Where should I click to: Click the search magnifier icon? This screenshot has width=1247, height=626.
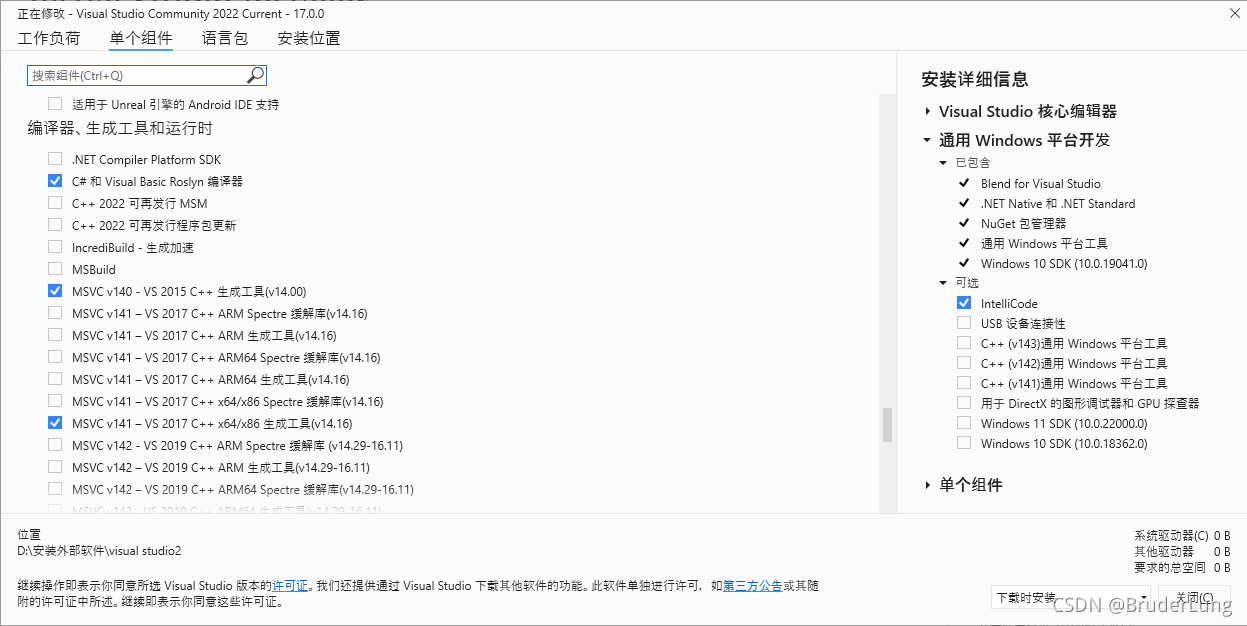(x=255, y=75)
